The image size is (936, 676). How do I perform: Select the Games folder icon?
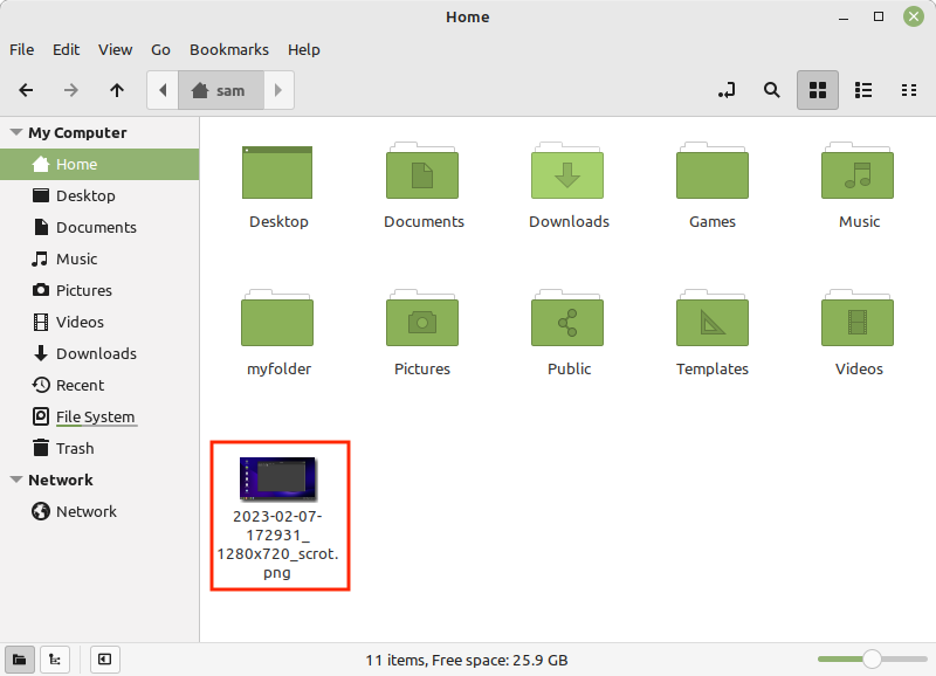pyautogui.click(x=712, y=171)
